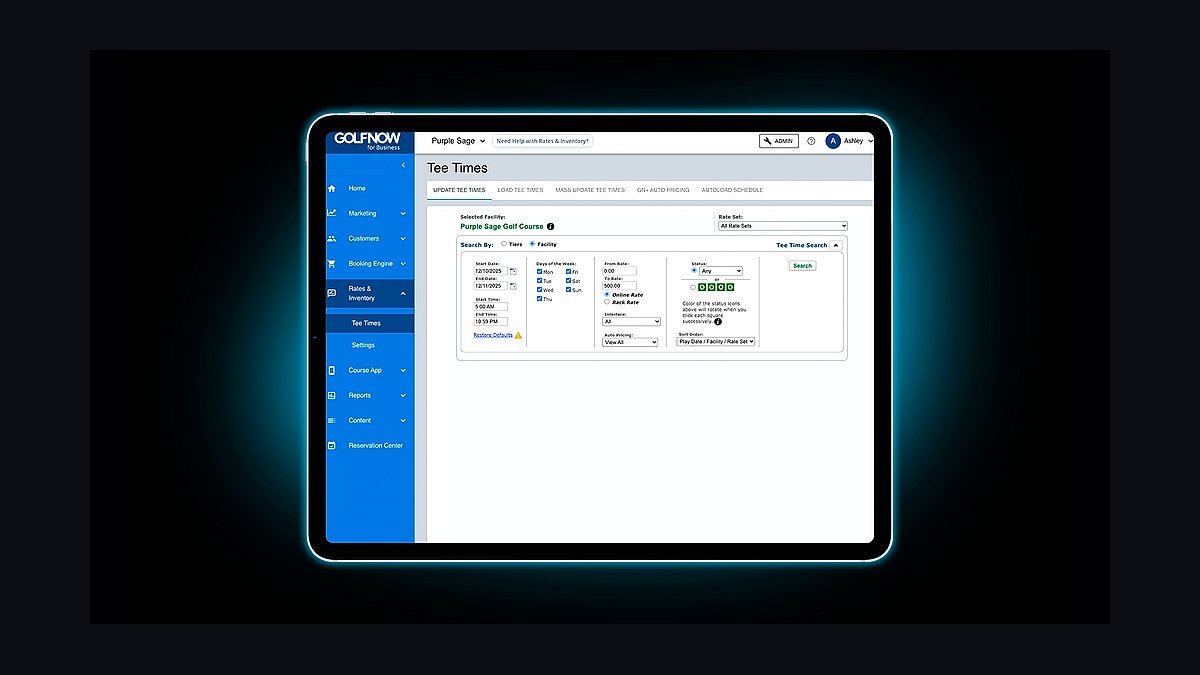Click the first green status square
Image resolution: width=1200 pixels, height=675 pixels.
tap(702, 287)
